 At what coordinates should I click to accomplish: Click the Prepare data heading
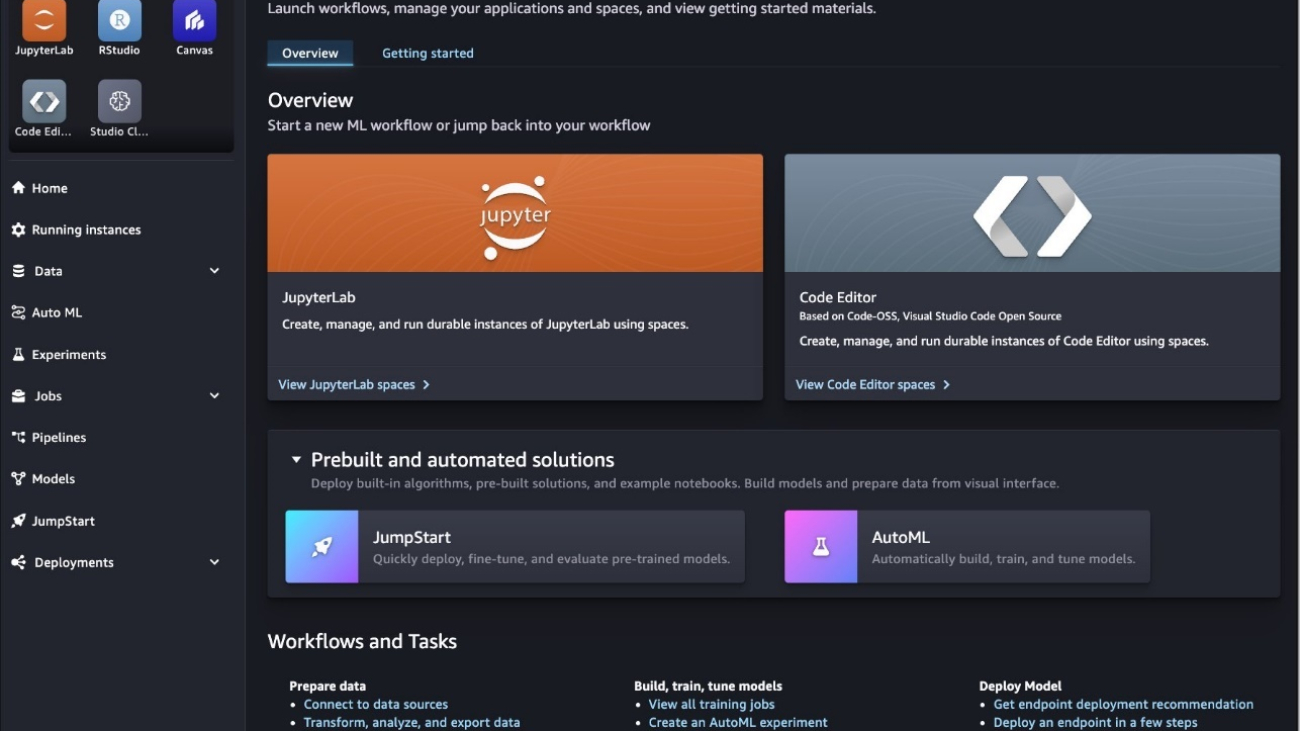click(x=327, y=686)
